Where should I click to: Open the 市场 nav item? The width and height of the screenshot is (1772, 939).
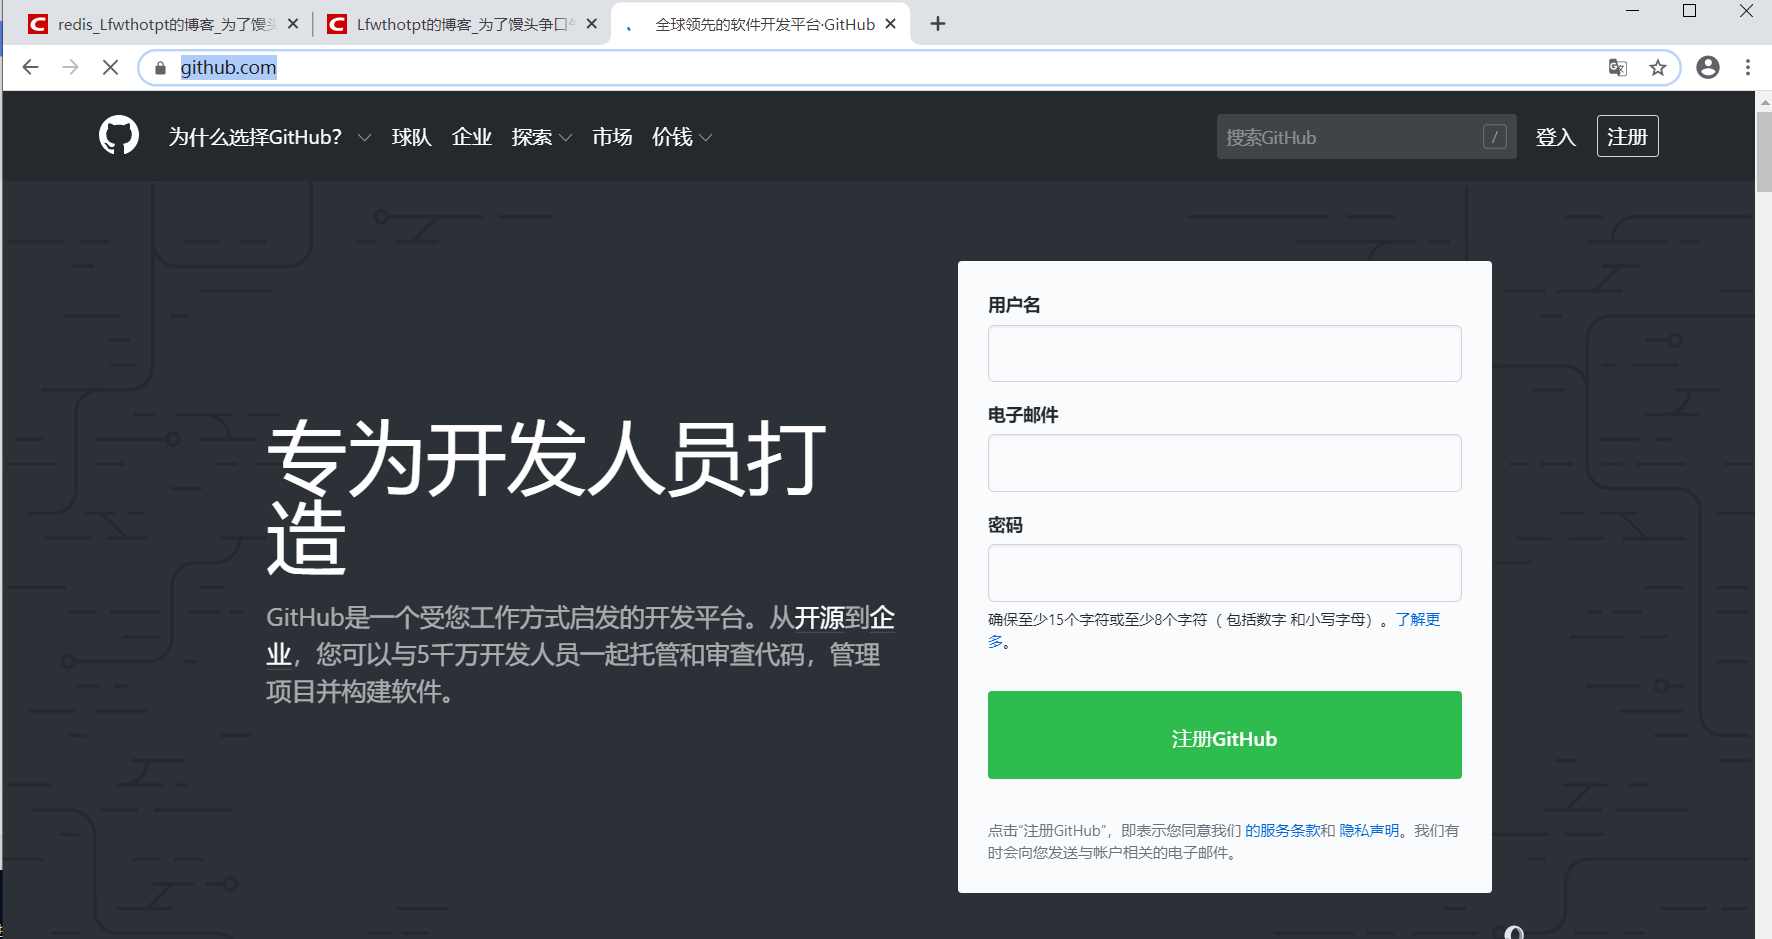pos(612,137)
